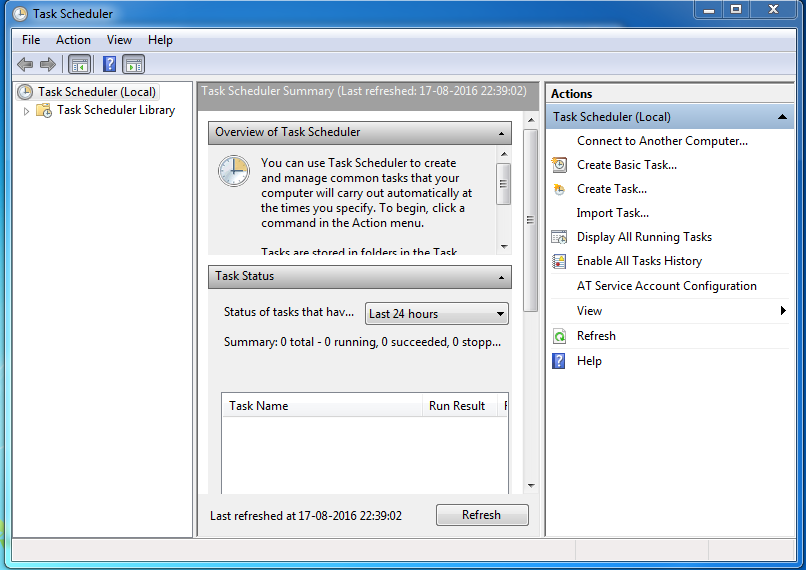The width and height of the screenshot is (806, 570).
Task: Collapse the Task Scheduler (Local) actions group
Action: point(782,117)
